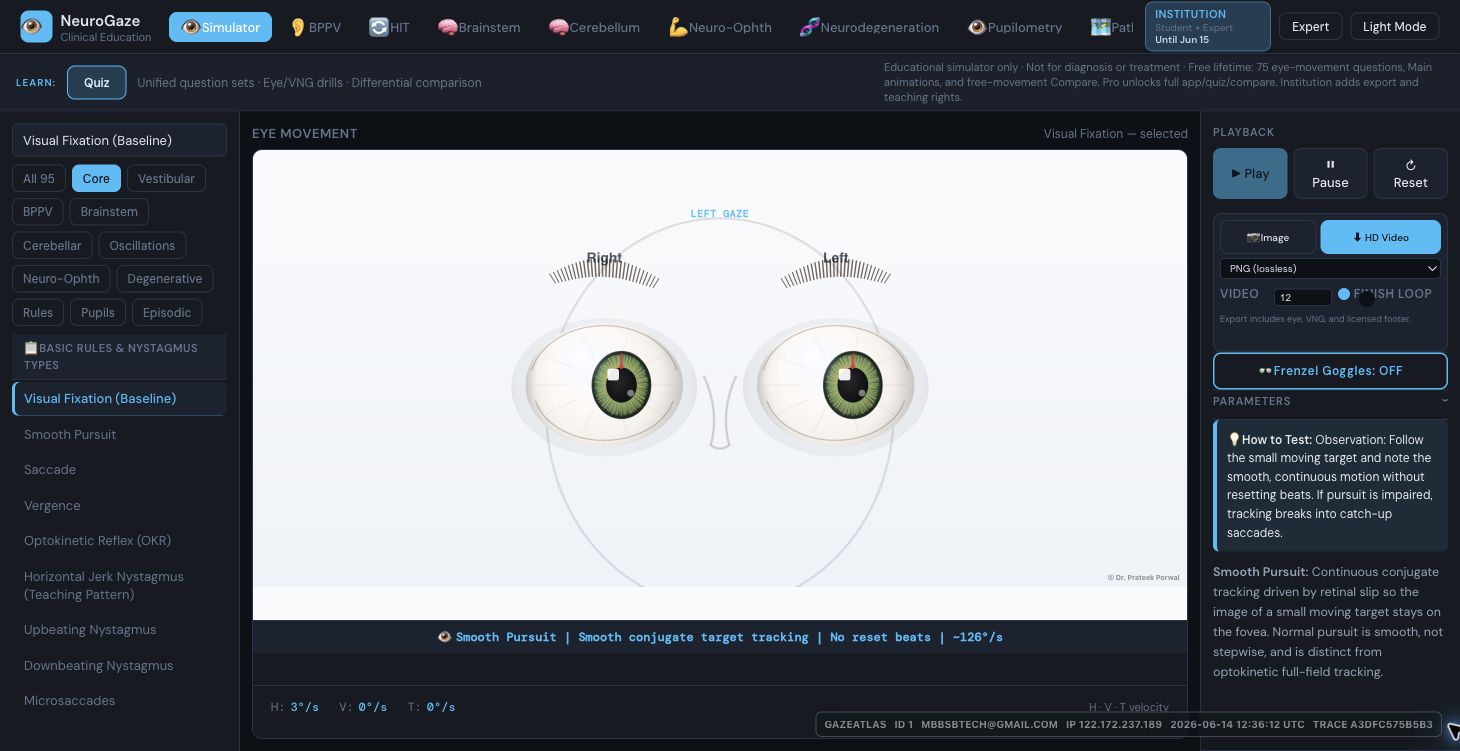Screen dimensions: 1460x751
Task: Click the NeuroGaze eye logo icon
Action: (x=36, y=27)
